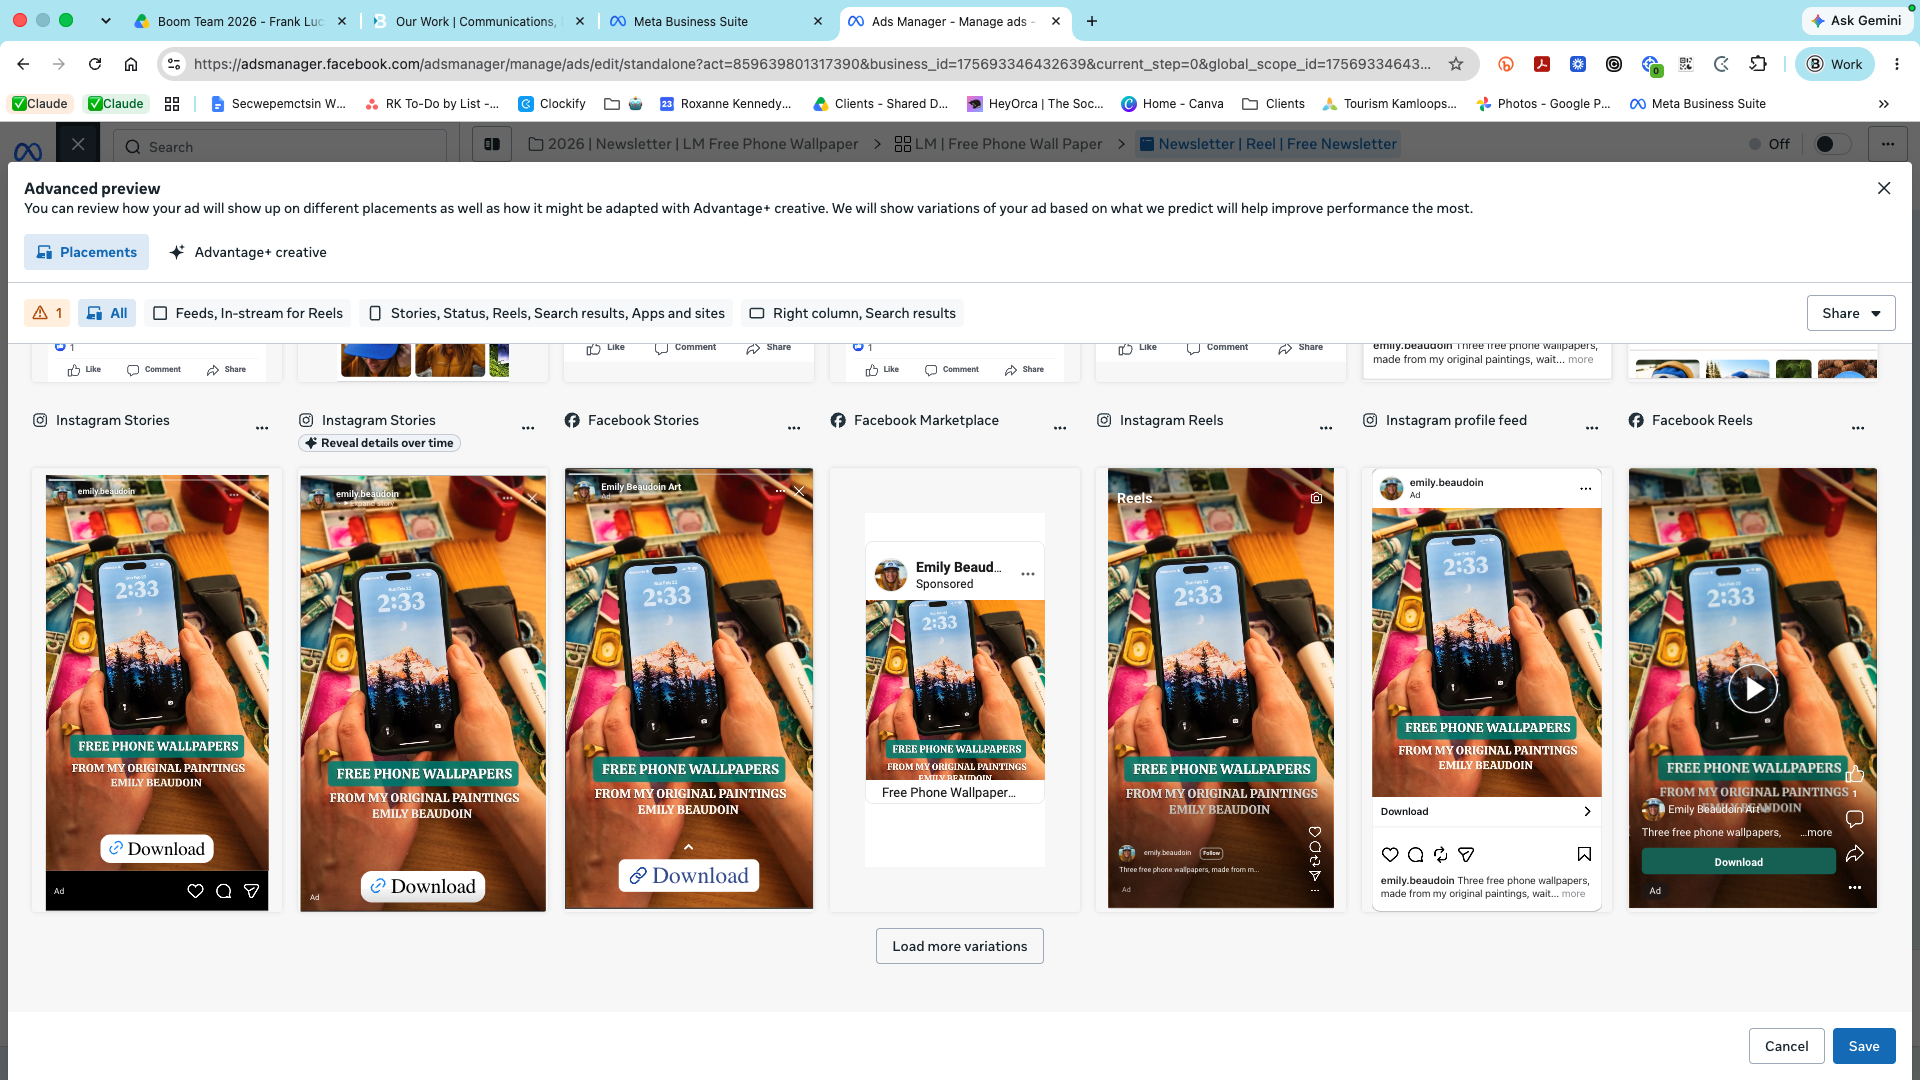Image resolution: width=1920 pixels, height=1080 pixels.
Task: Open the Meta logo home icon
Action: (x=28, y=150)
